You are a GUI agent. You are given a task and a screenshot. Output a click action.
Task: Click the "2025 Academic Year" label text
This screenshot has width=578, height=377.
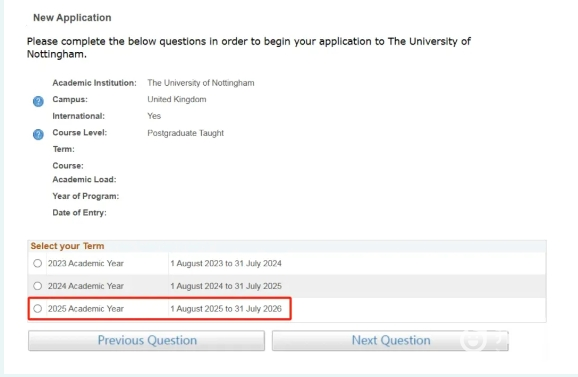[x=86, y=308]
